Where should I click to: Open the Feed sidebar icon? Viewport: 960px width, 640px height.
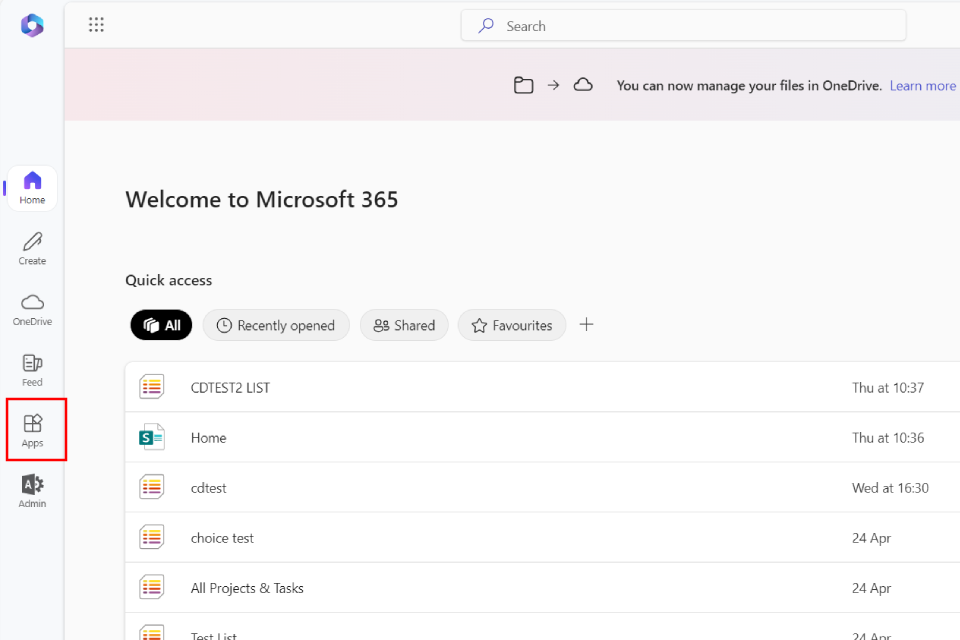tap(32, 370)
